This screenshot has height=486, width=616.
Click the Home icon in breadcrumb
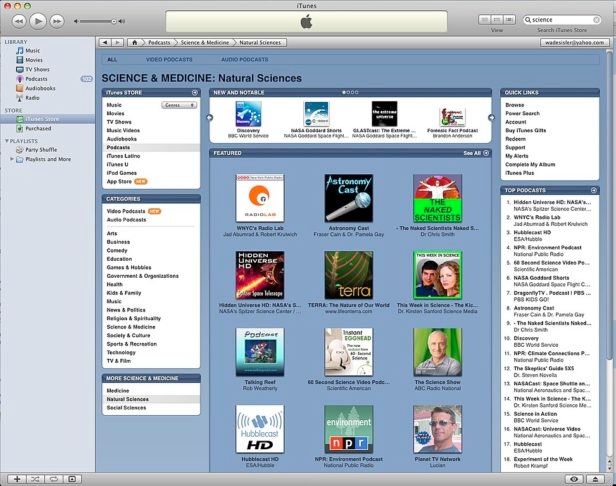click(134, 42)
